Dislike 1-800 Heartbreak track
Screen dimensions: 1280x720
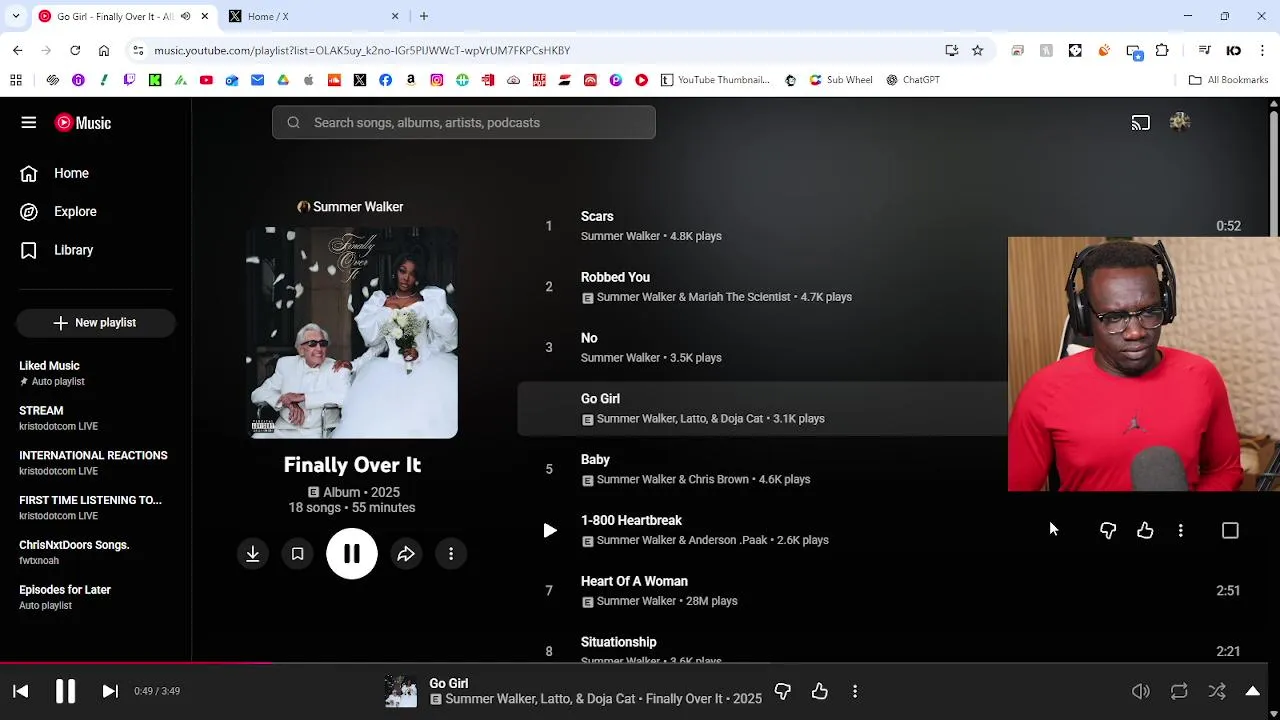(1108, 531)
